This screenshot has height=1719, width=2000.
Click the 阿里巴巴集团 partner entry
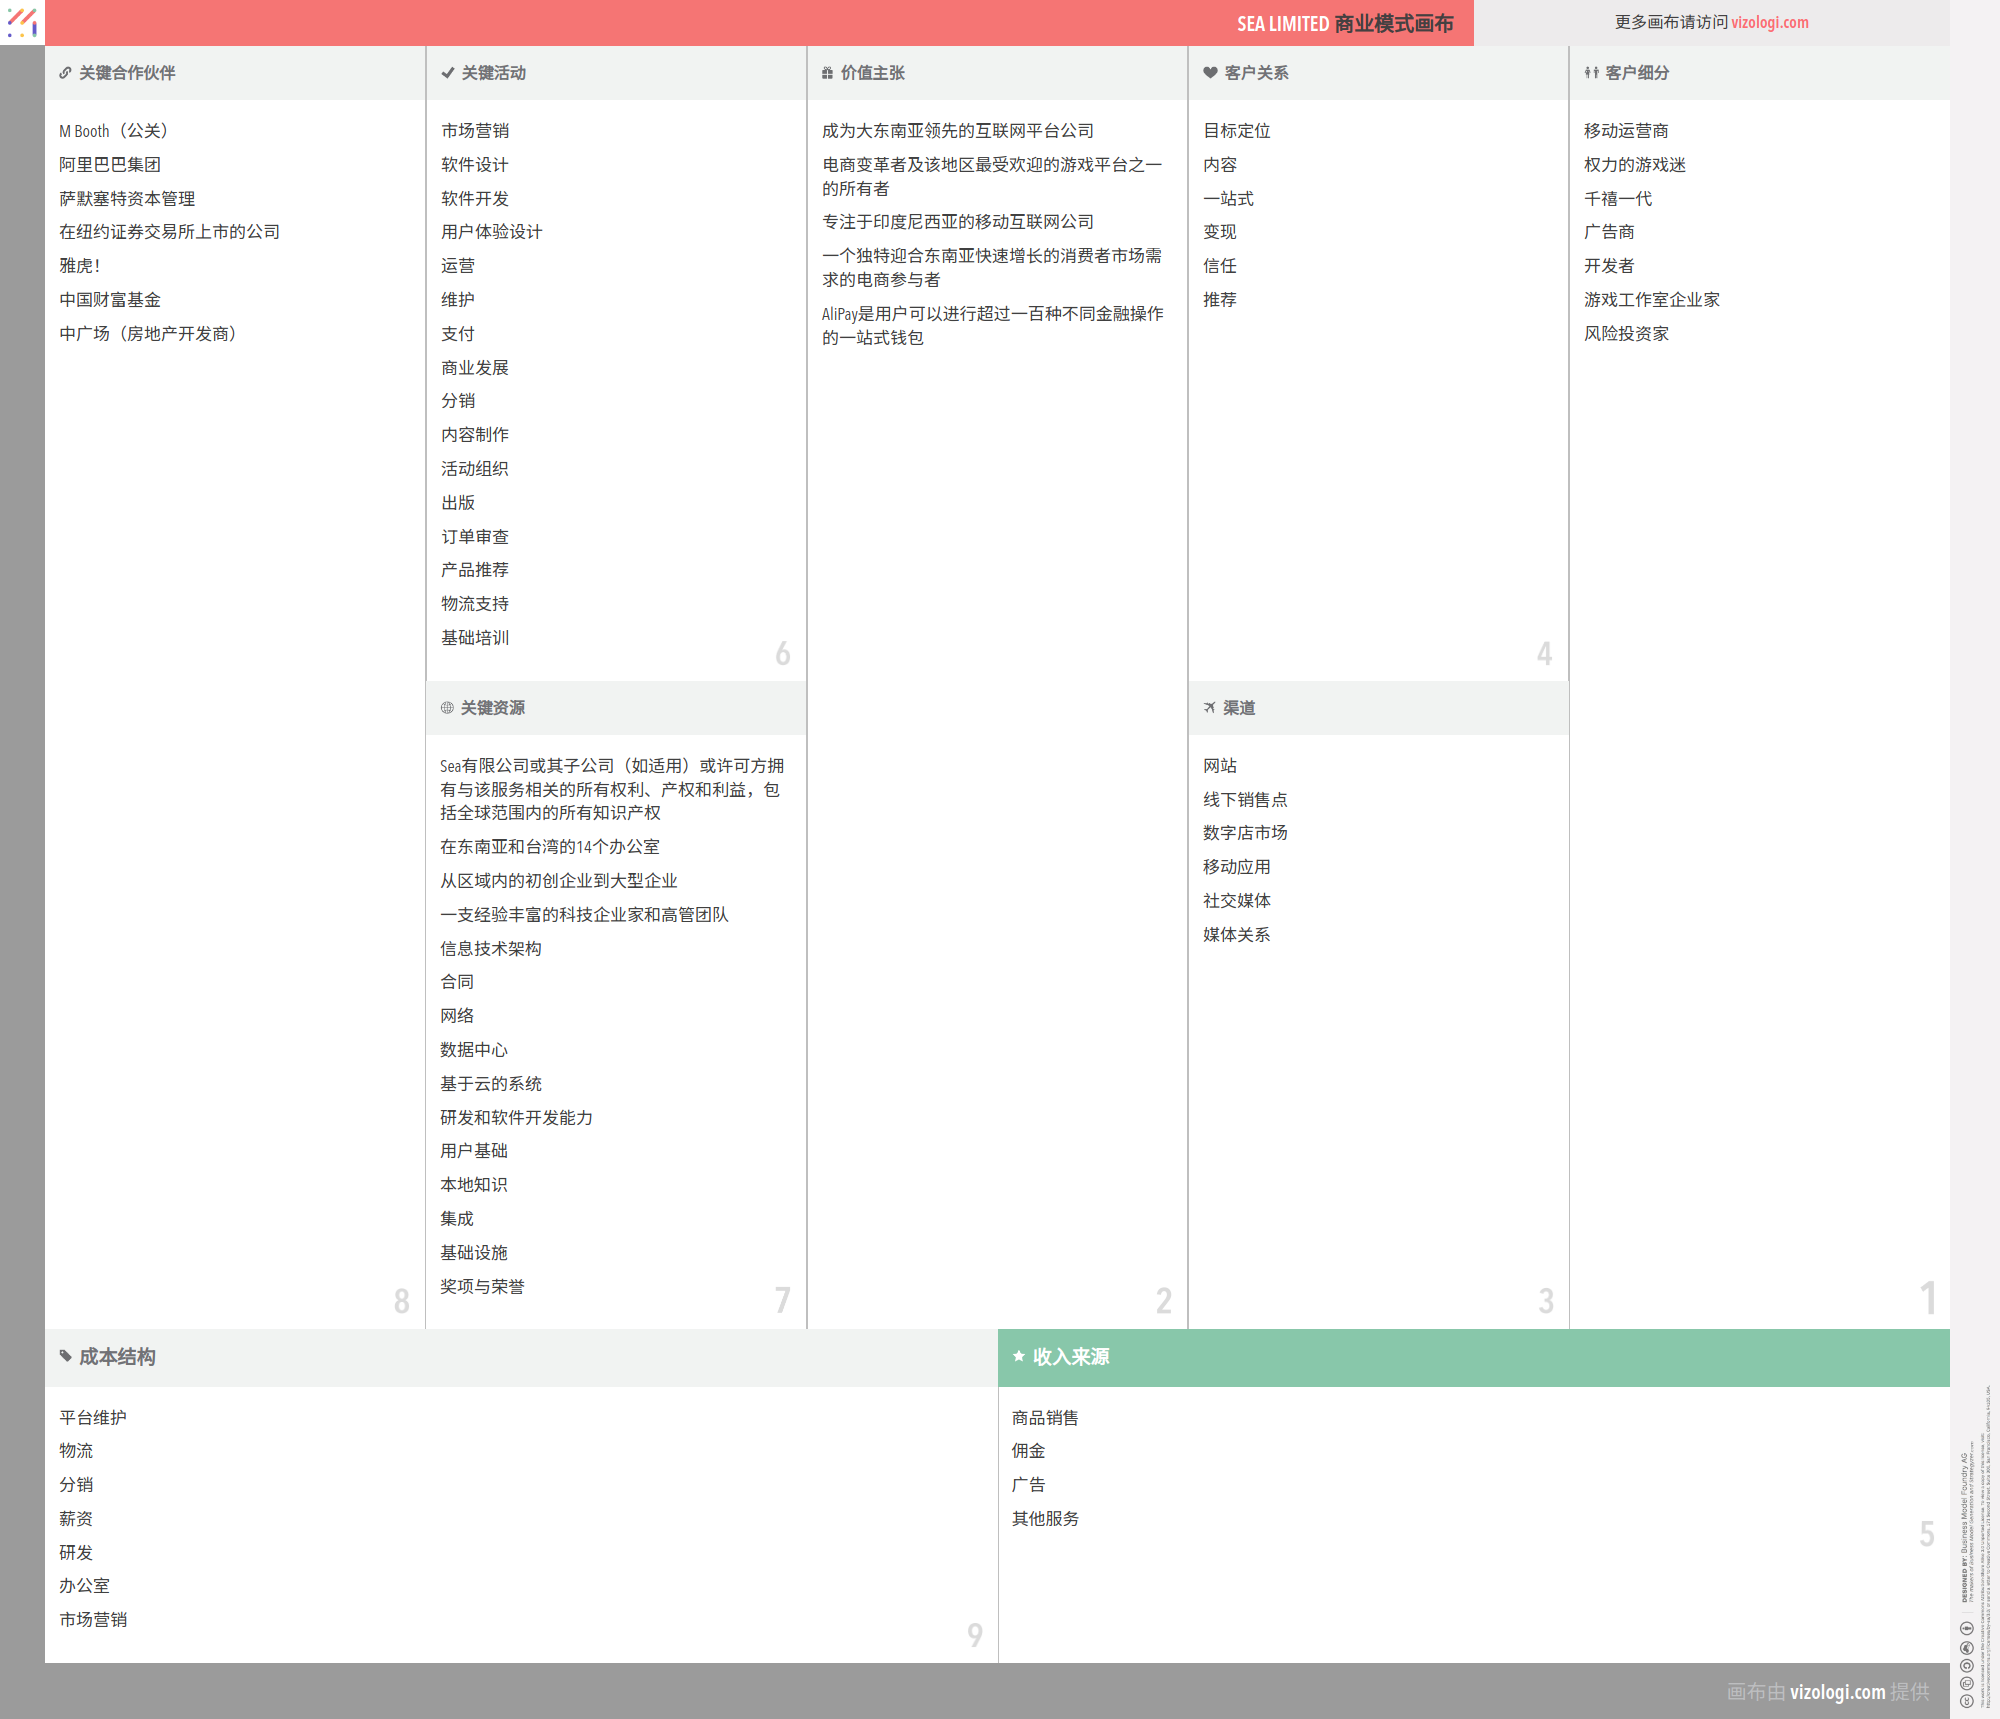point(110,165)
